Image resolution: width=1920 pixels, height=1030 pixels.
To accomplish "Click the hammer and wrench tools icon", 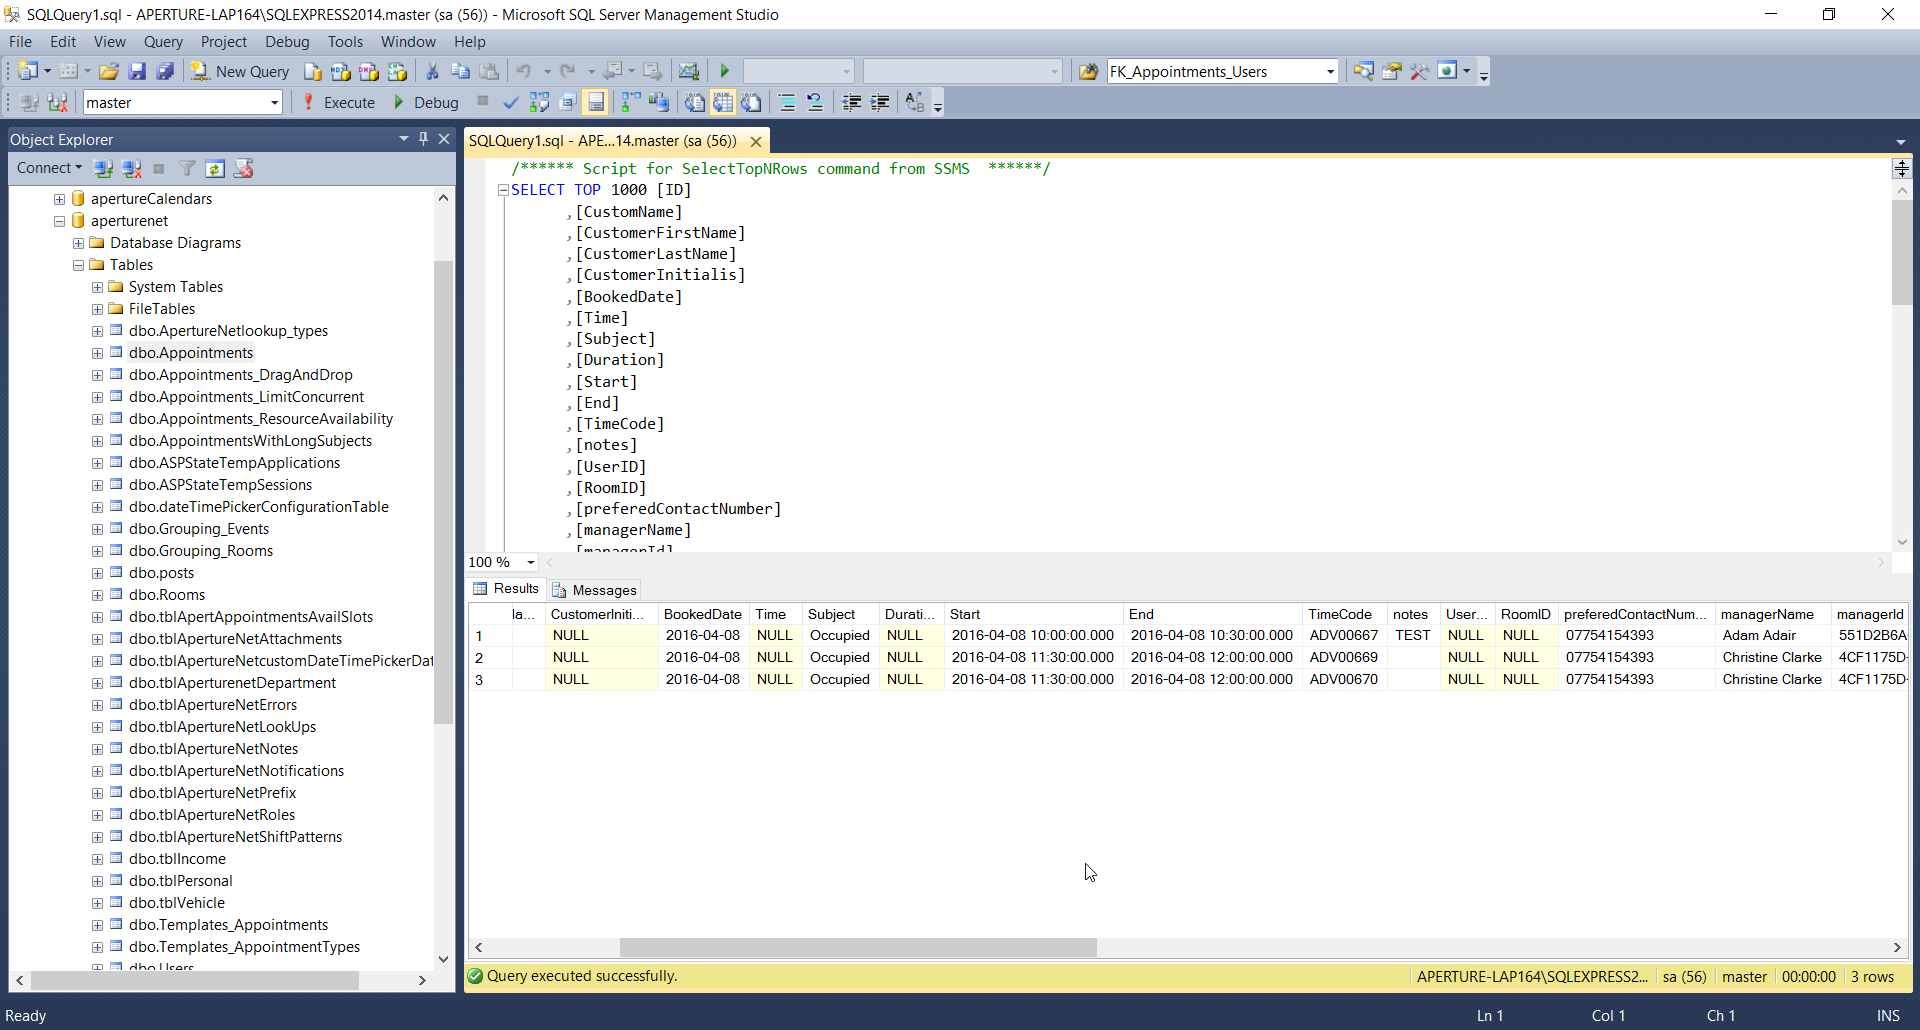I will point(1419,71).
